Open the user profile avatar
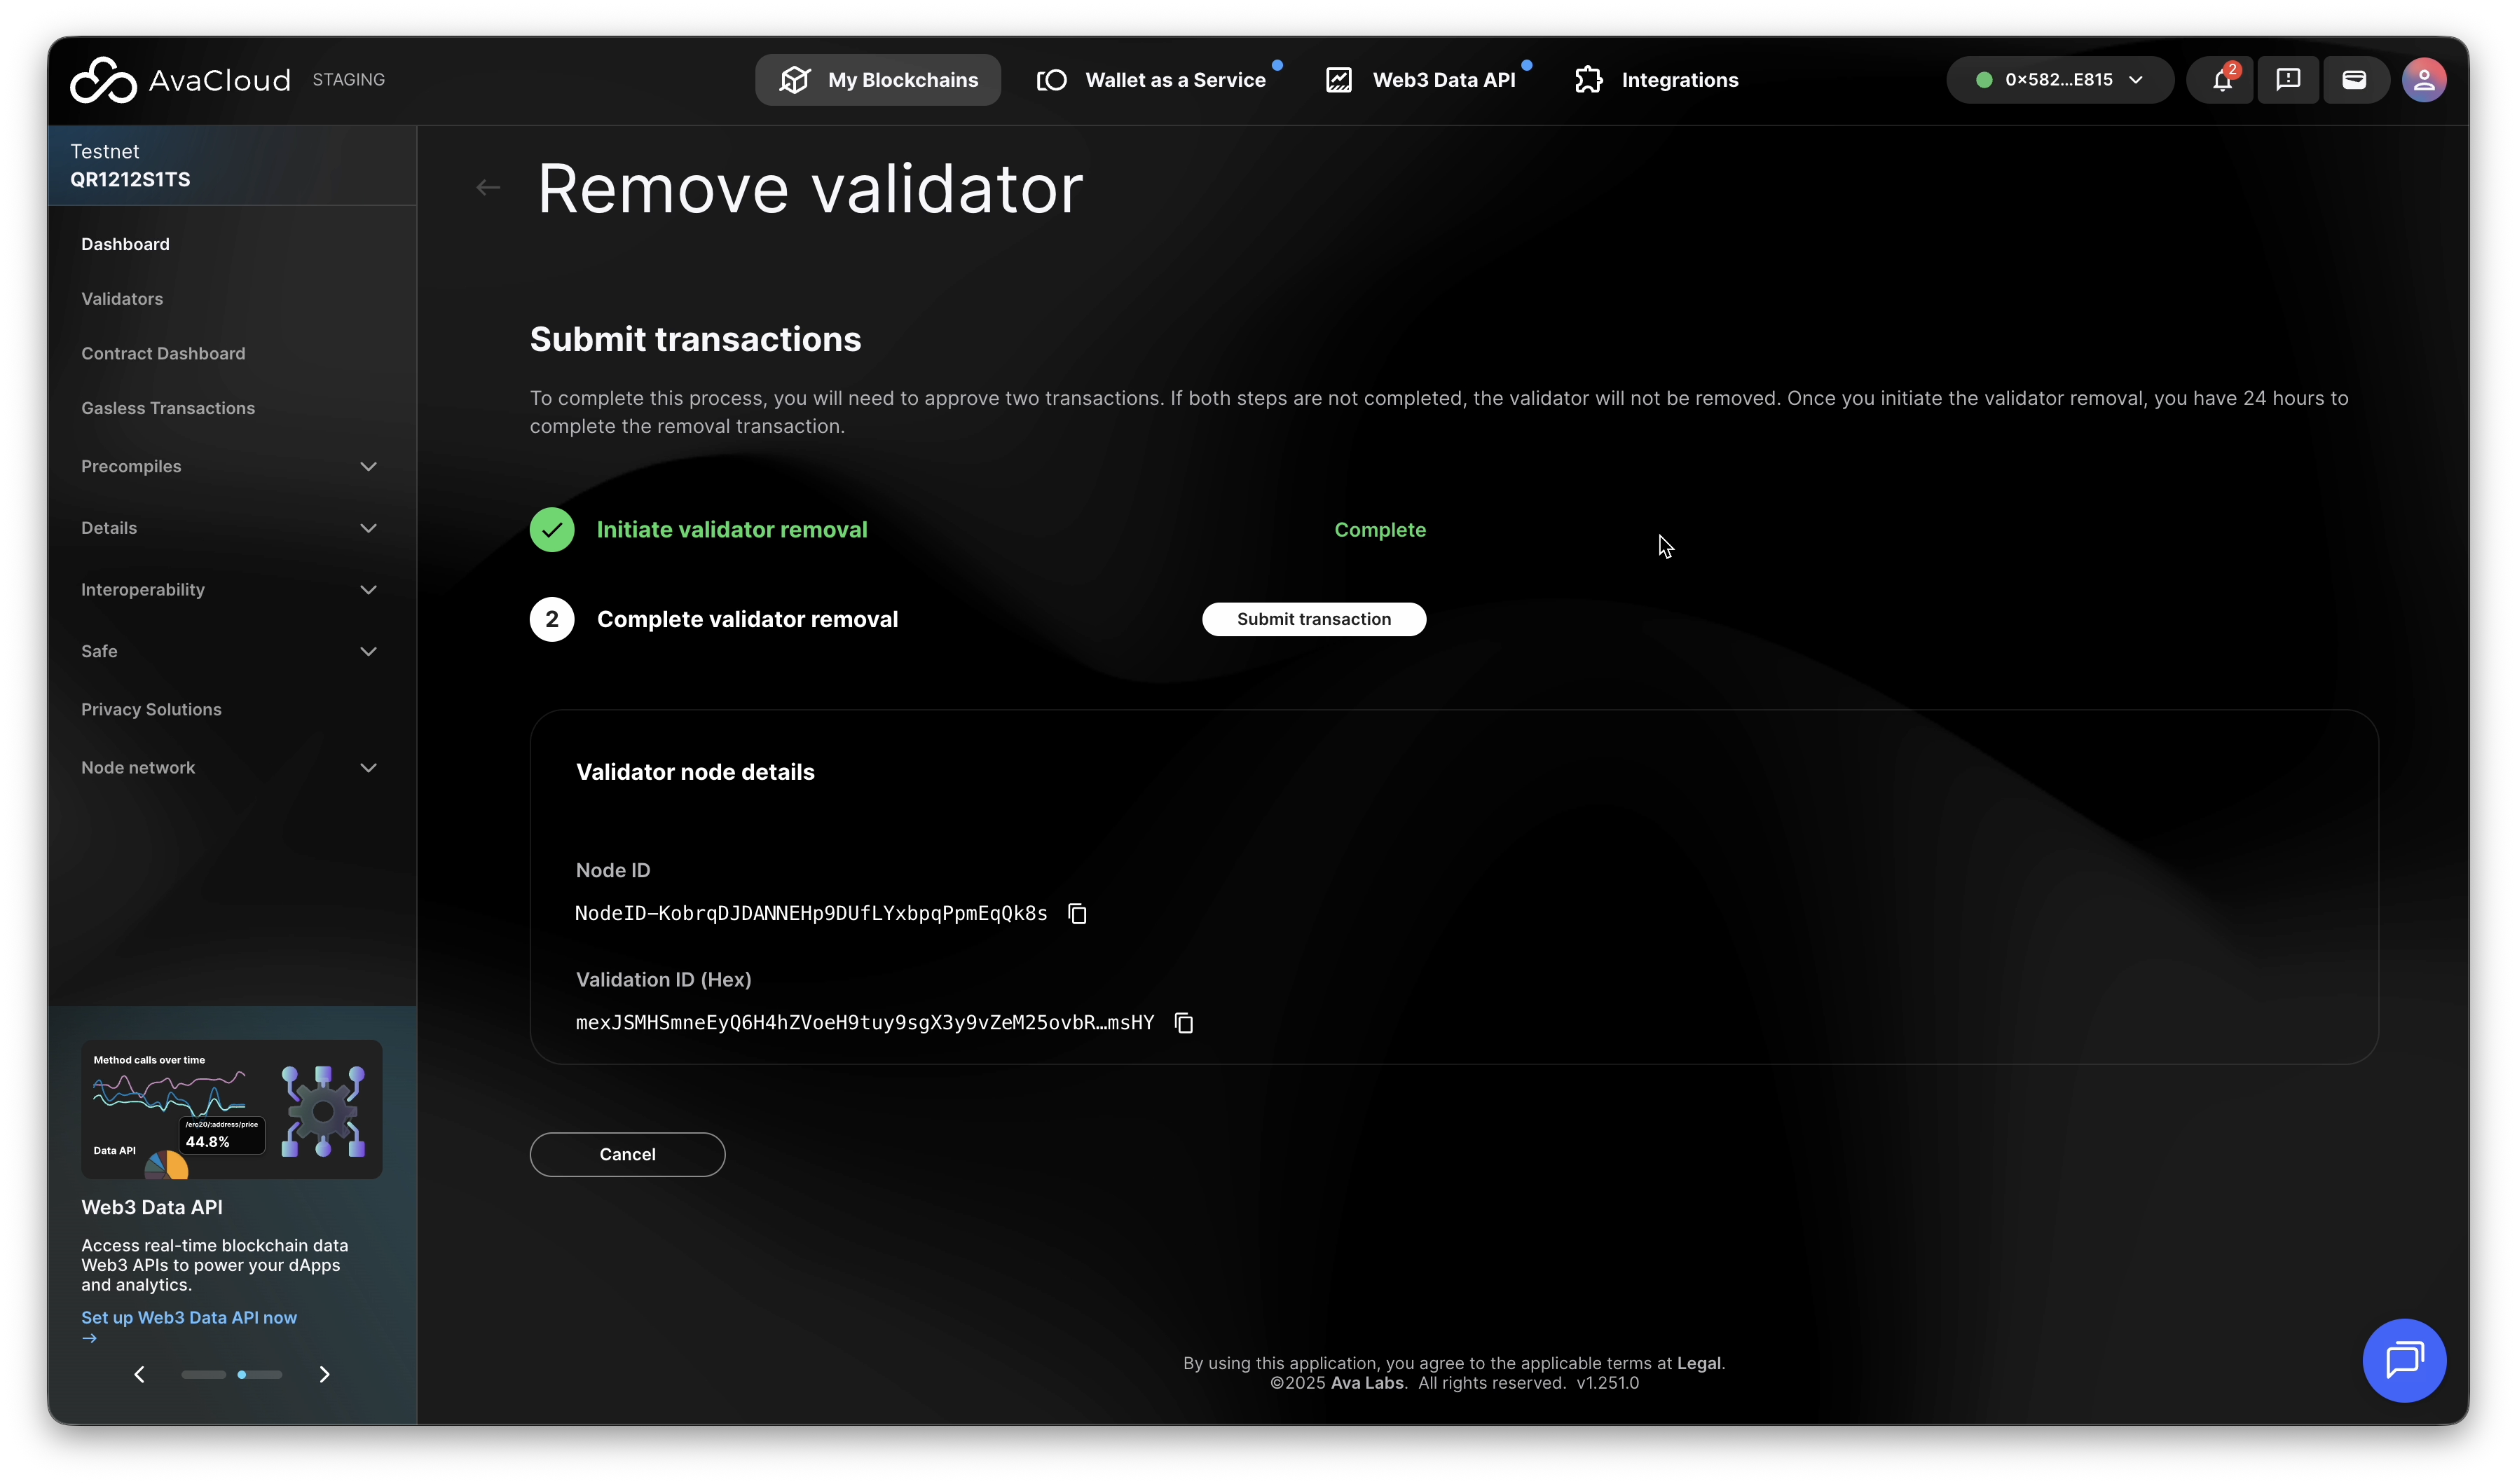This screenshot has height=1484, width=2517. 2424,80
